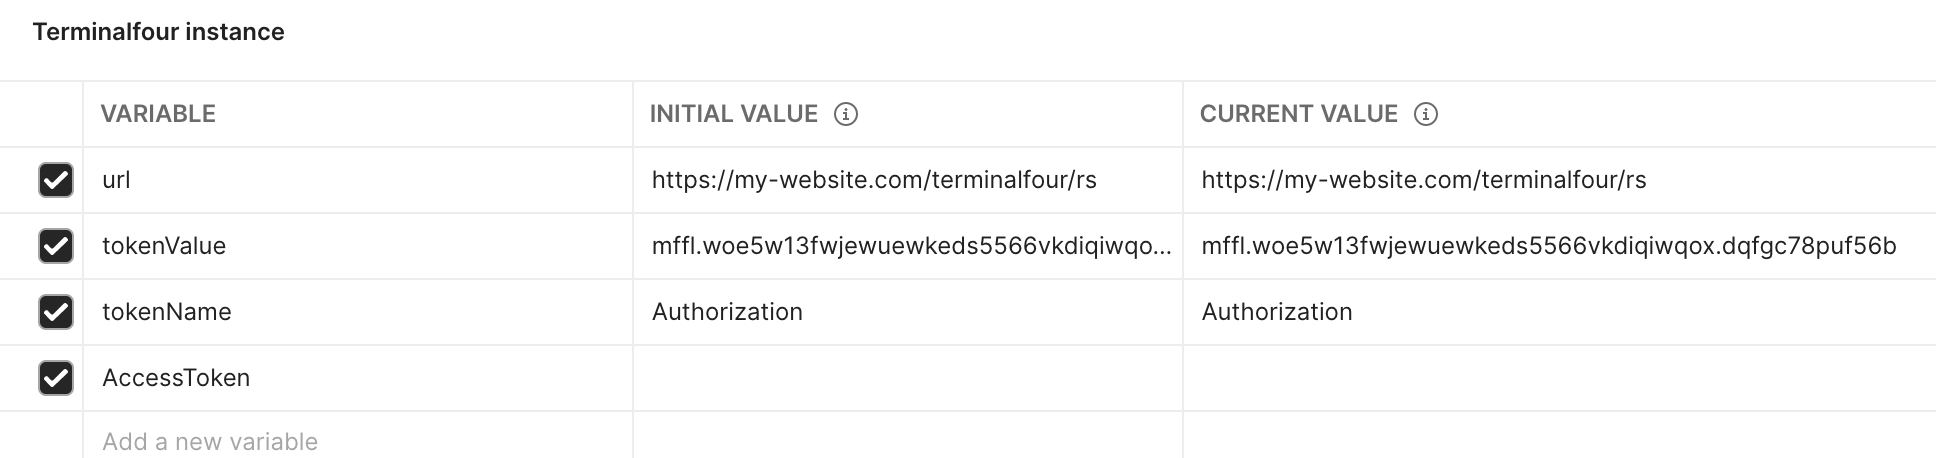
Task: Select the tokenName variable name cell
Action: (x=167, y=312)
